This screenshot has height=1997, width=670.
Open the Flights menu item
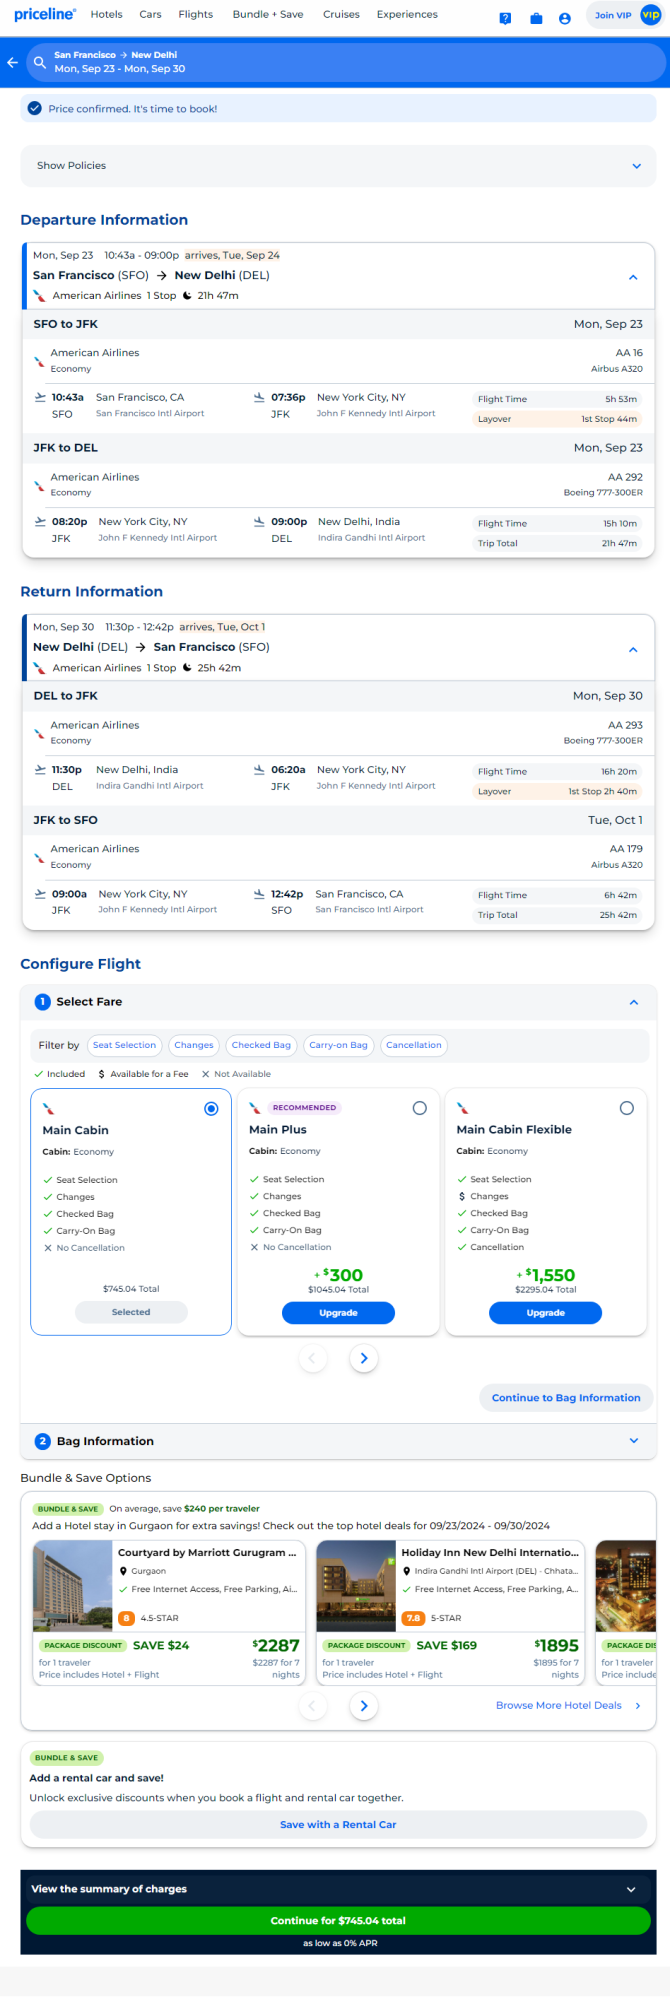point(196,15)
